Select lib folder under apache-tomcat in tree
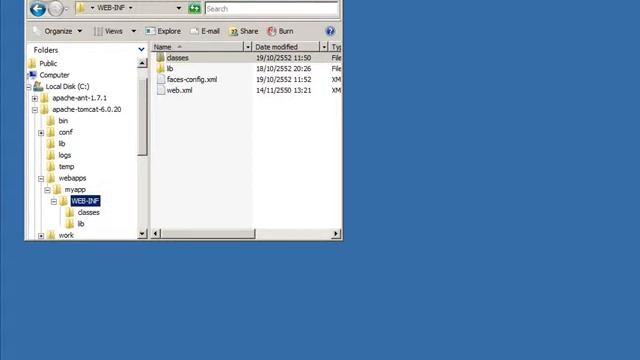640x360 pixels. [x=62, y=144]
